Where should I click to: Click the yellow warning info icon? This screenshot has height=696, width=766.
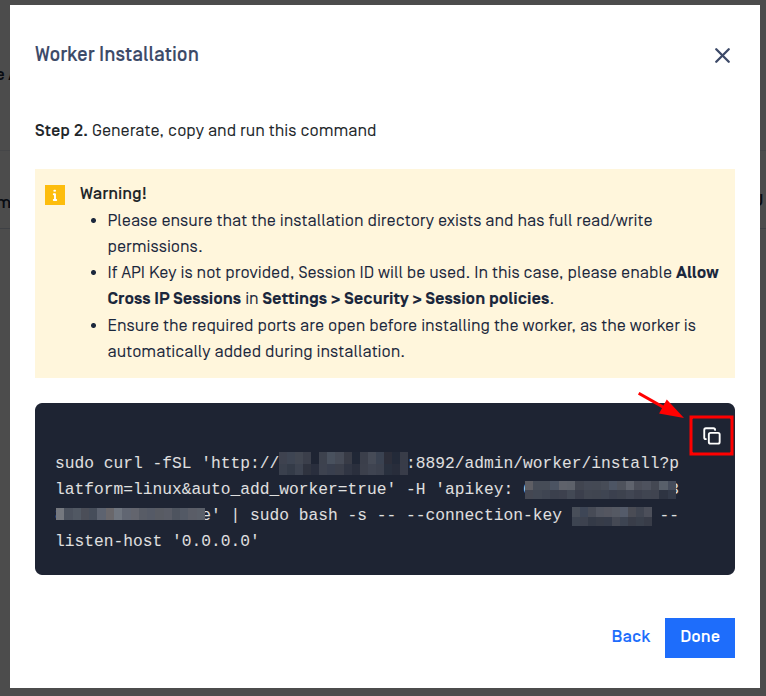[55, 195]
